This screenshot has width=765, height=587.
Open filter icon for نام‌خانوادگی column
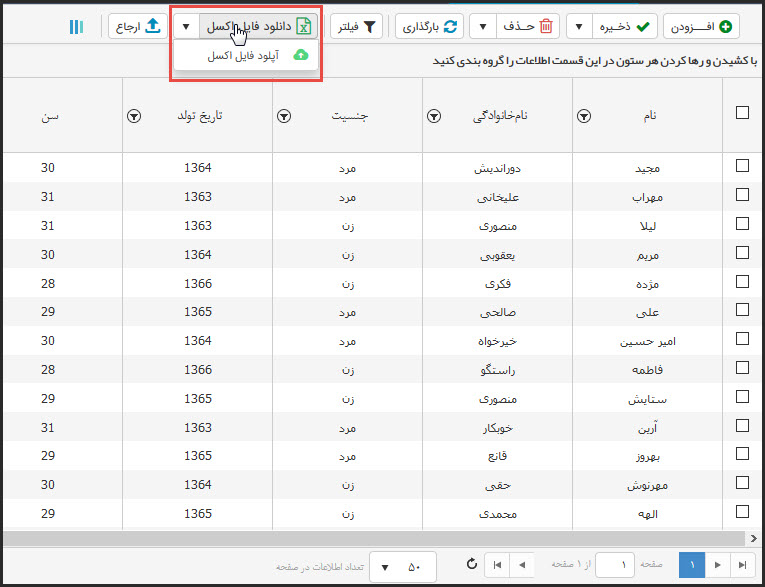tap(434, 116)
